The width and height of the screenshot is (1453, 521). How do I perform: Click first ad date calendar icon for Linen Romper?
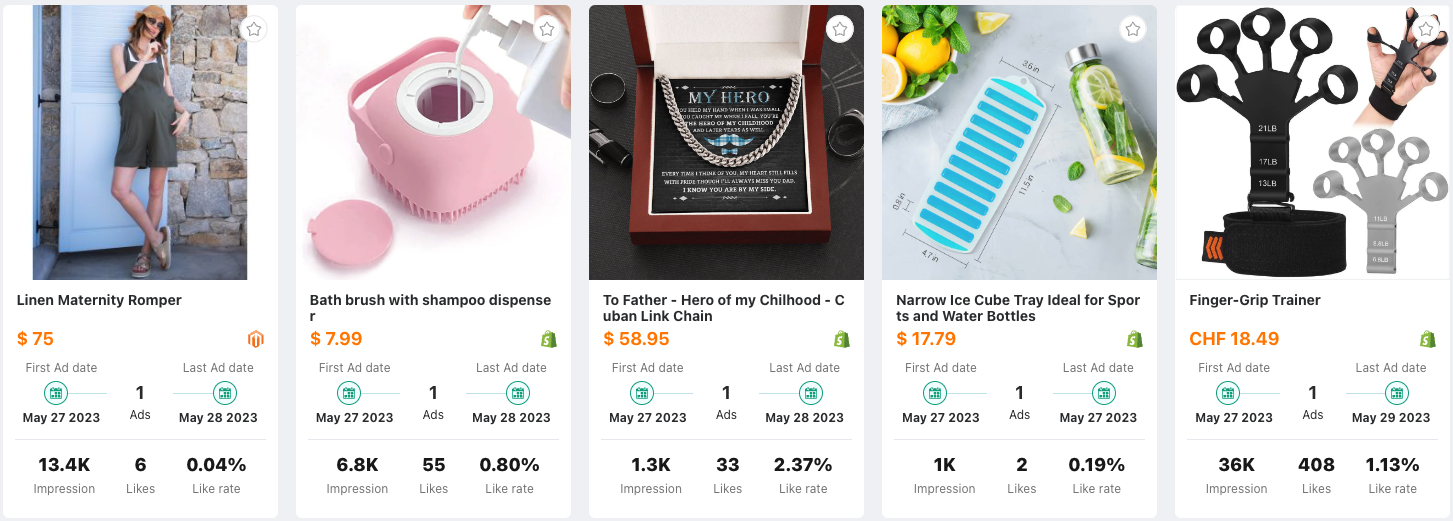click(x=56, y=393)
